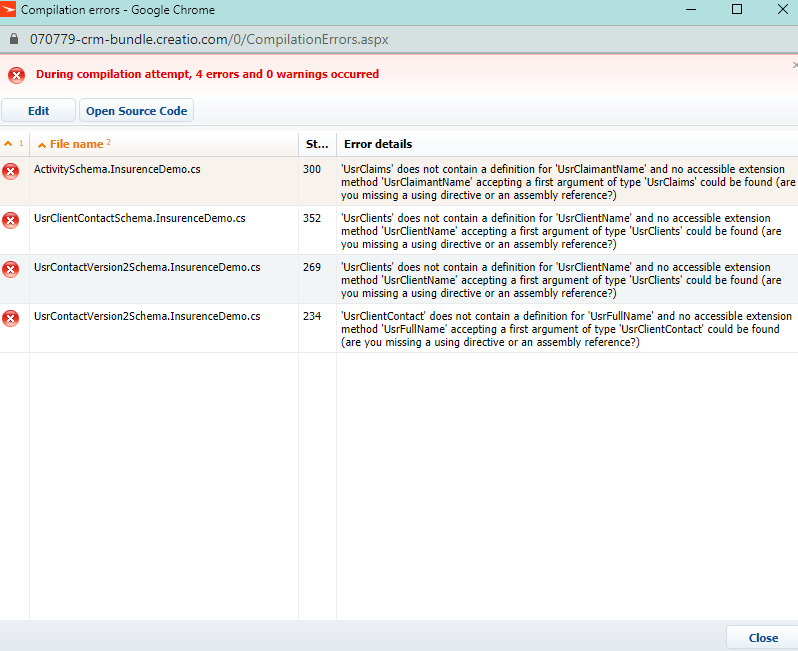This screenshot has height=651, width=798.
Task: Click line number 234 cell
Action: coord(311,316)
